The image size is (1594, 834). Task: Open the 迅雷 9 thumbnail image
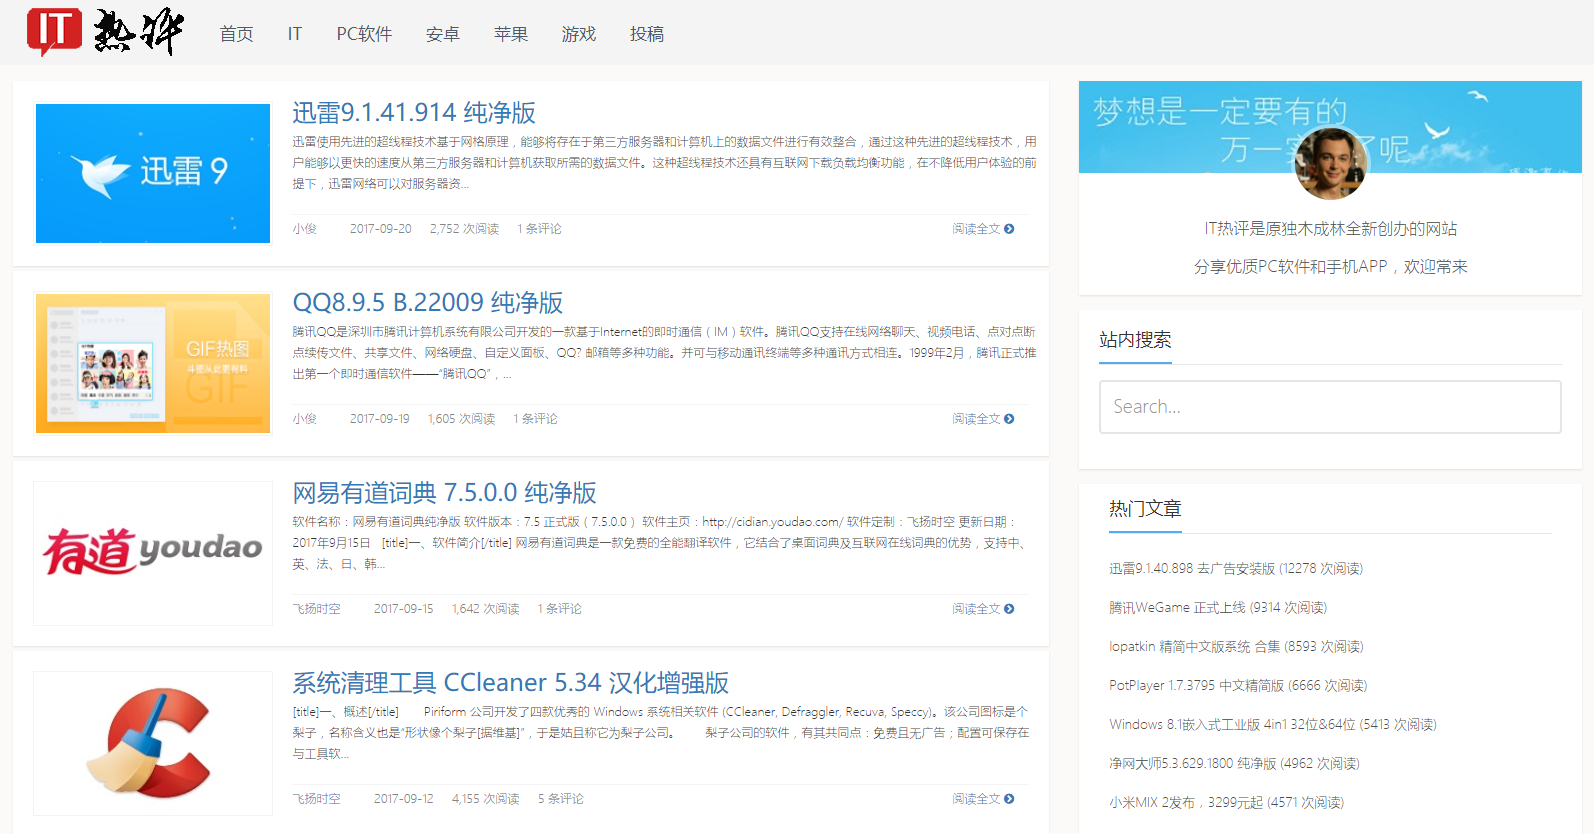153,173
